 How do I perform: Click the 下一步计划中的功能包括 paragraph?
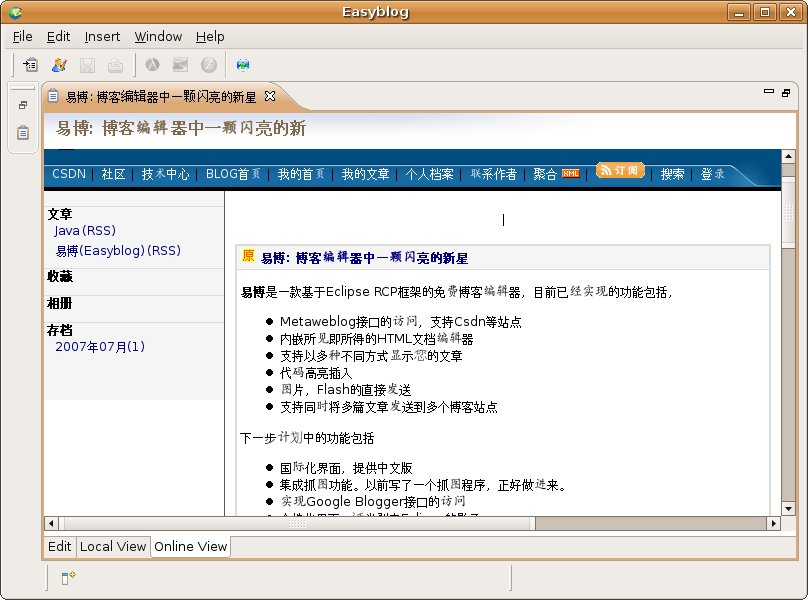(307, 438)
